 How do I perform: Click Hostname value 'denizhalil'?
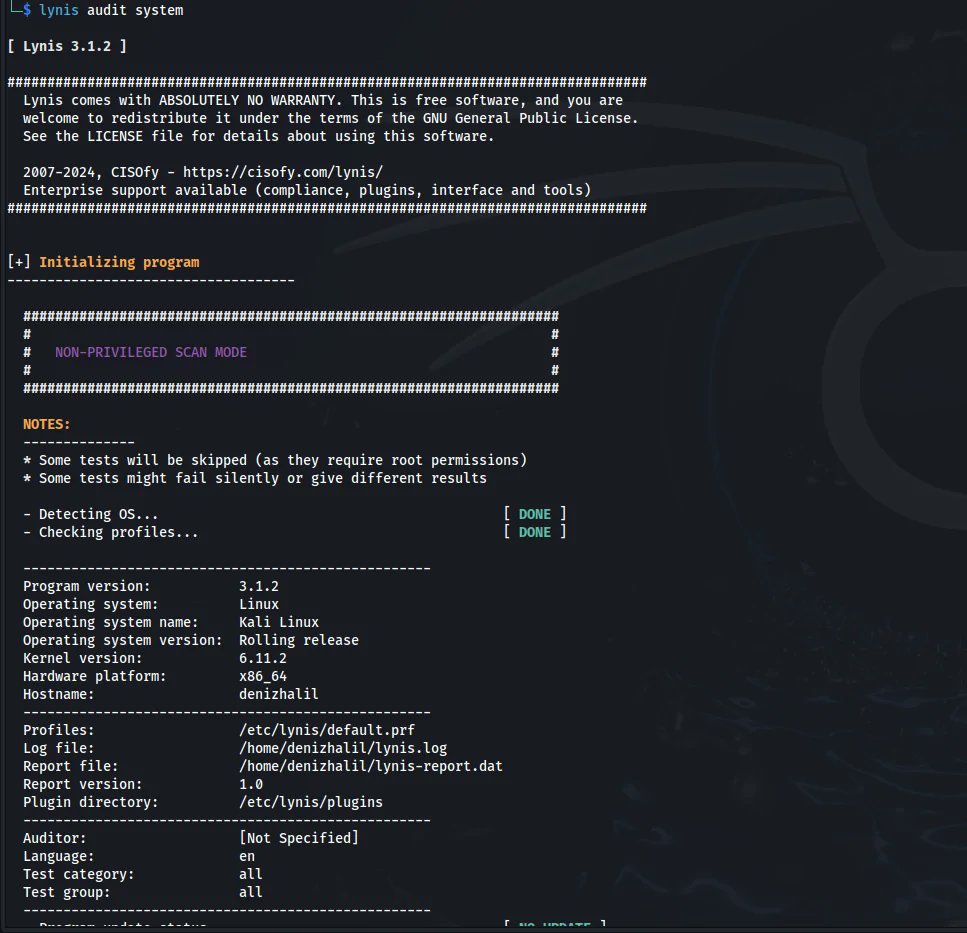tap(279, 694)
